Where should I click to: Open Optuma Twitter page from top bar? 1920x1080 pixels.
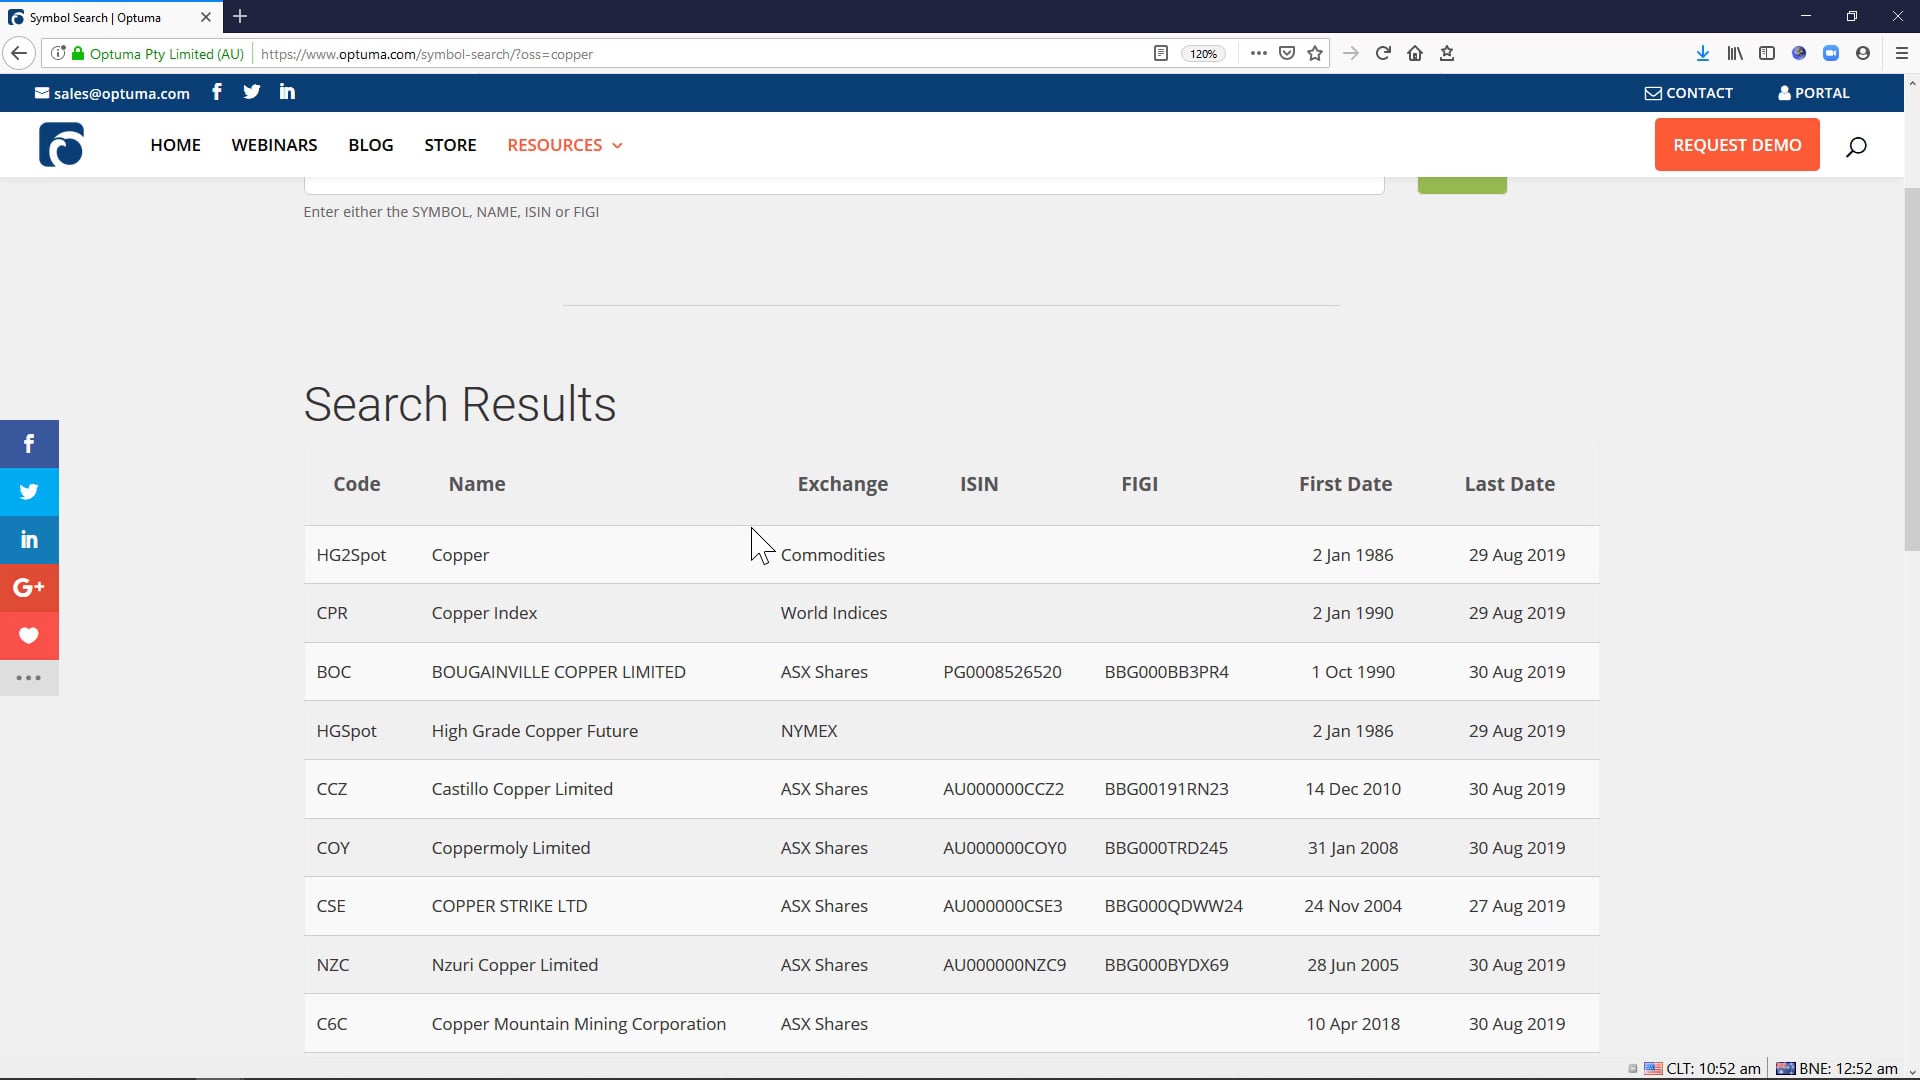252,92
